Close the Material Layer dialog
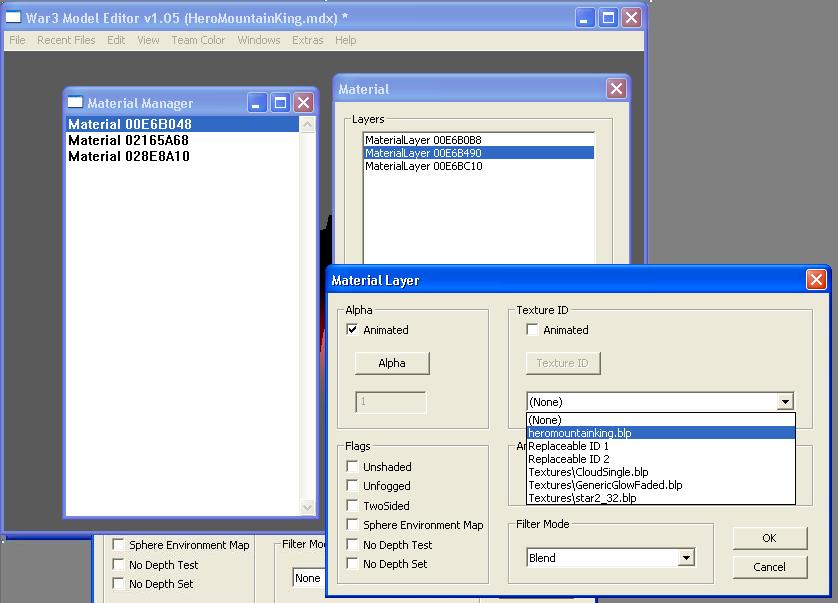 click(x=816, y=280)
